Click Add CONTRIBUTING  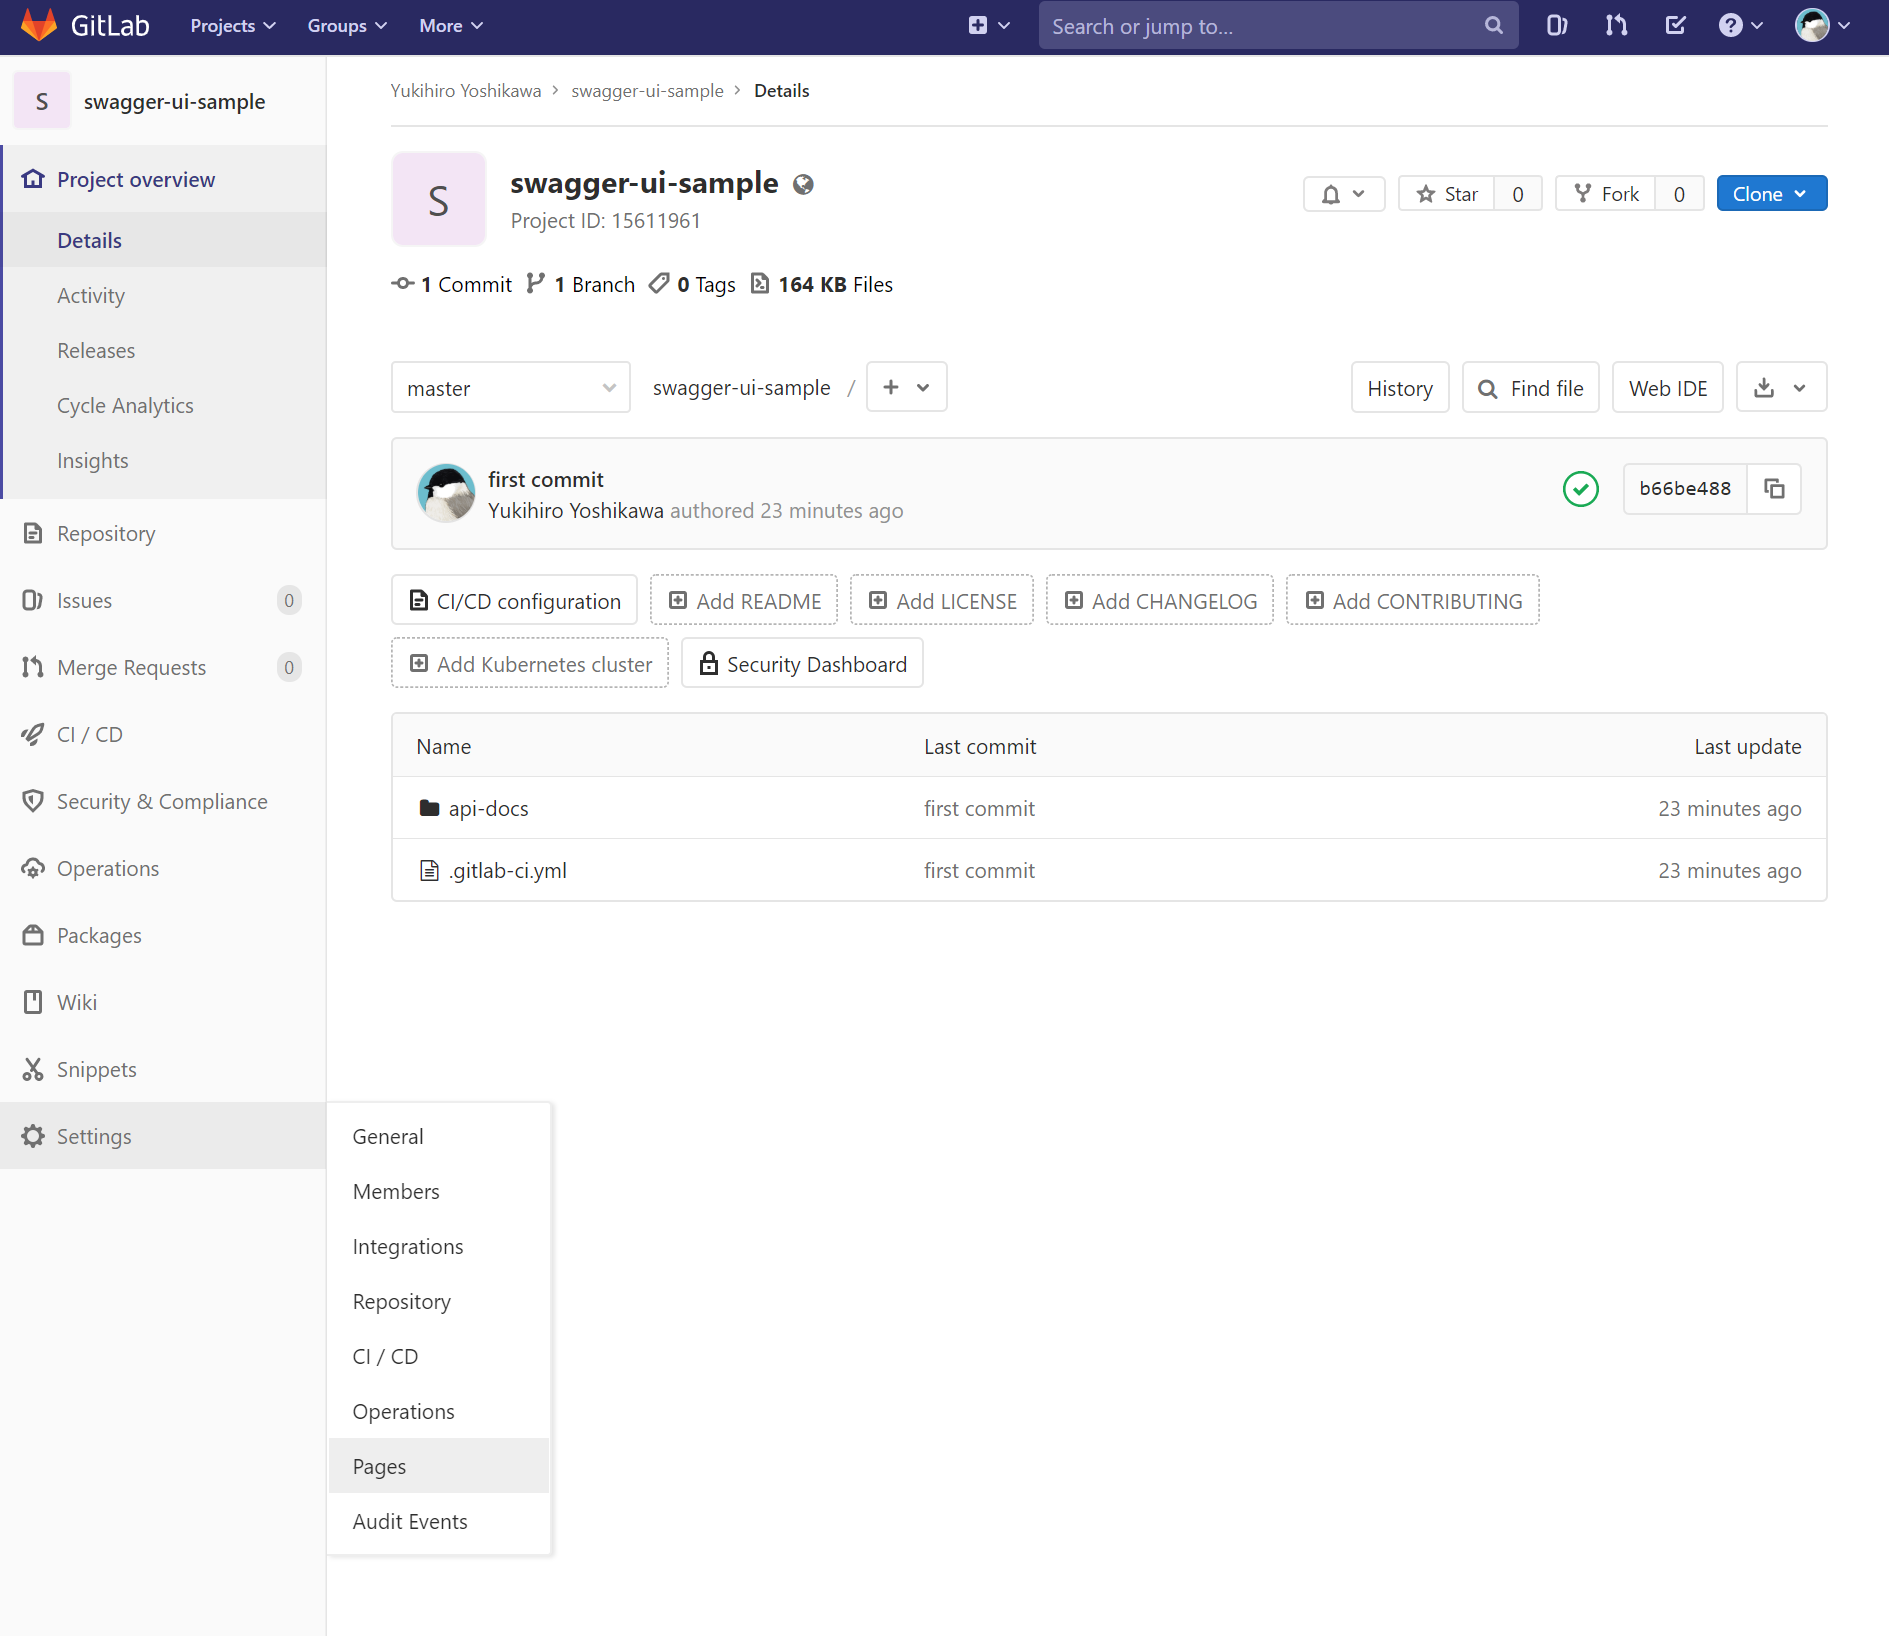coord(1413,601)
